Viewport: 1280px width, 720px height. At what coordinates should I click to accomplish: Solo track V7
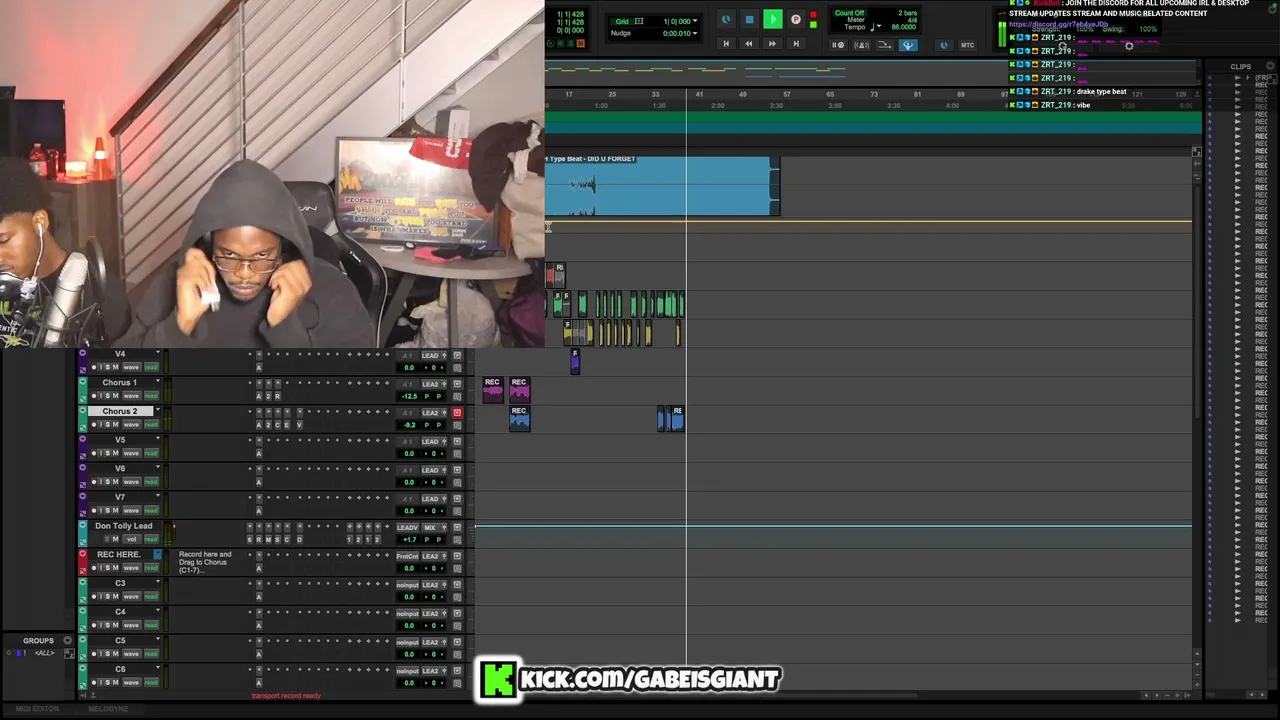[x=108, y=511]
